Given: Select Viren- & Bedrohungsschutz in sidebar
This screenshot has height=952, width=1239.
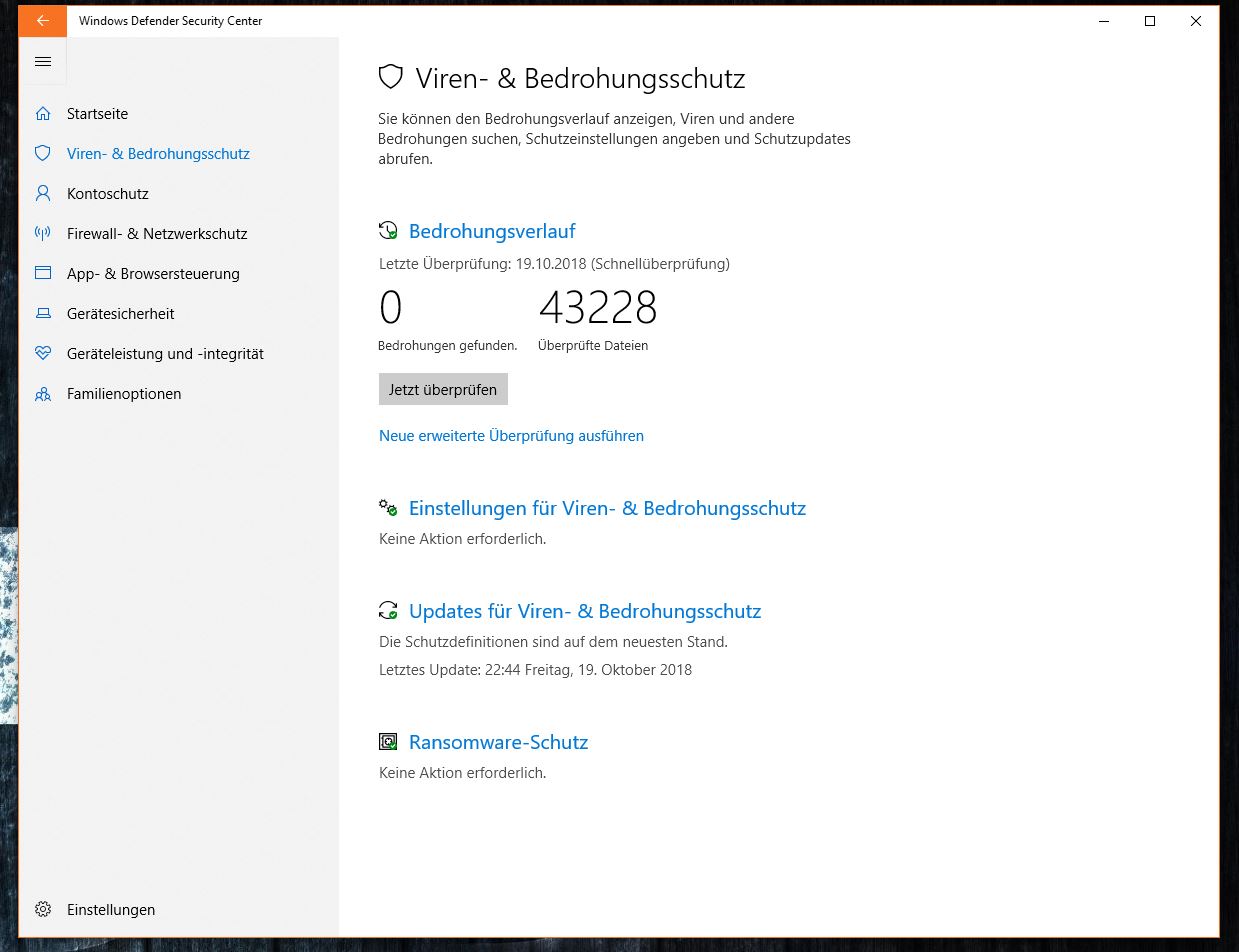Looking at the screenshot, I should coord(158,154).
